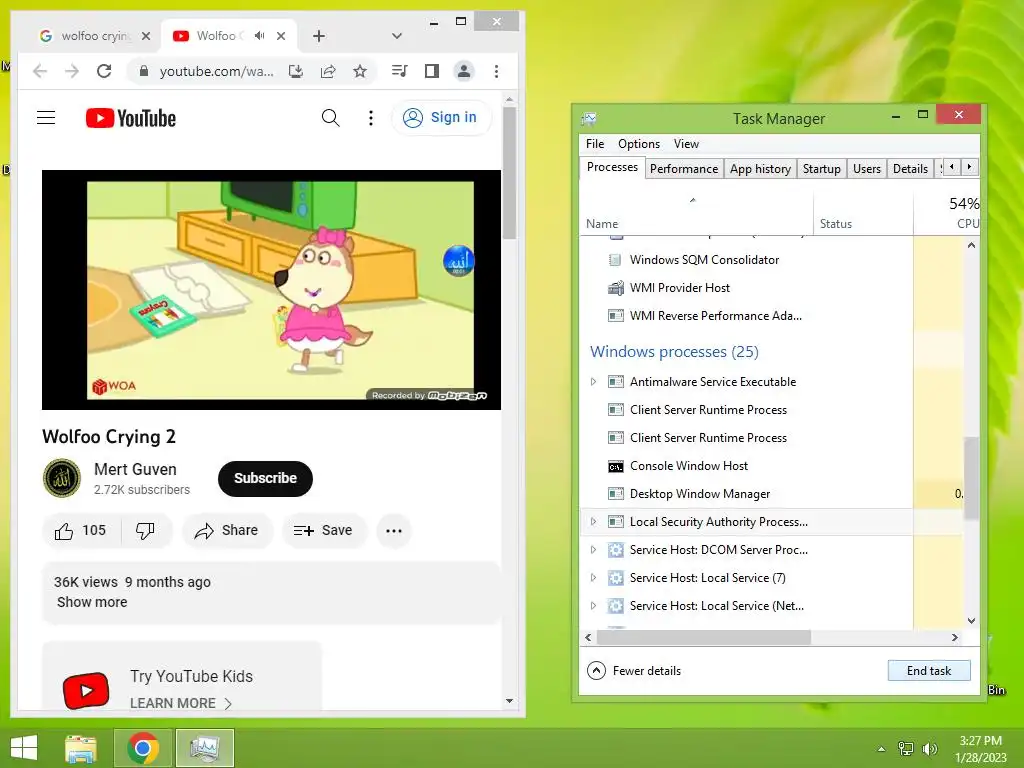Share the Wolfoo Crying 2 video
The height and width of the screenshot is (768, 1024).
click(x=226, y=530)
